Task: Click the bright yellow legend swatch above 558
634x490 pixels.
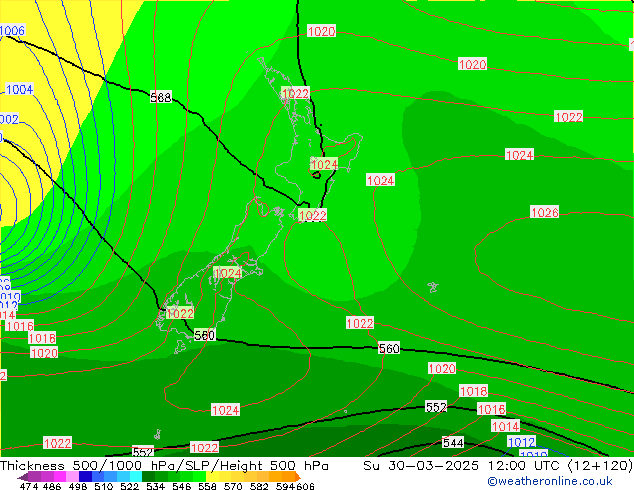Action: pyautogui.click(x=212, y=477)
